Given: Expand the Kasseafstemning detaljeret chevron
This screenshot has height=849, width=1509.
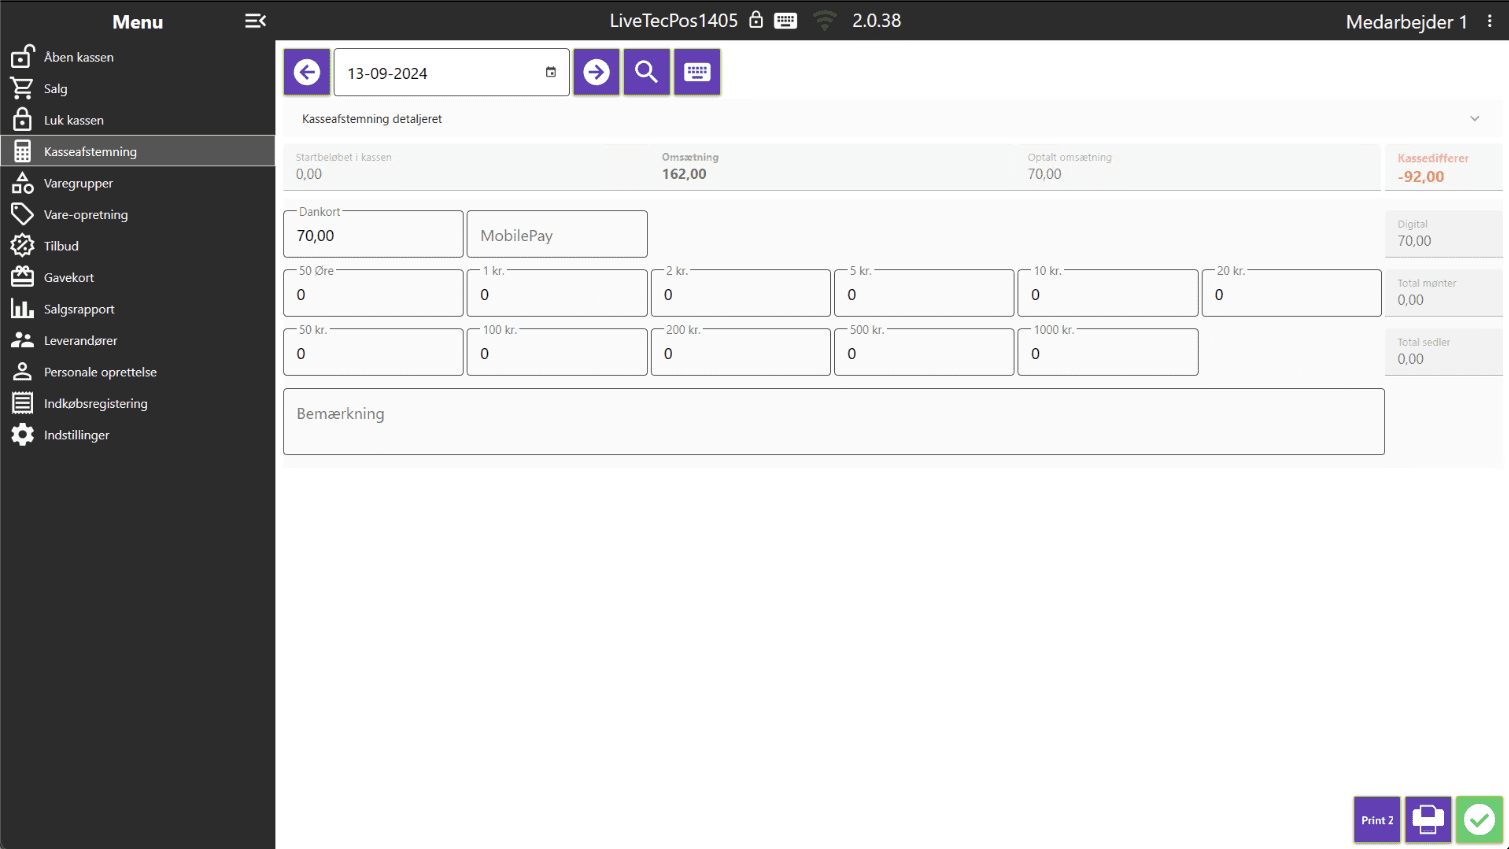Looking at the screenshot, I should (x=1474, y=119).
